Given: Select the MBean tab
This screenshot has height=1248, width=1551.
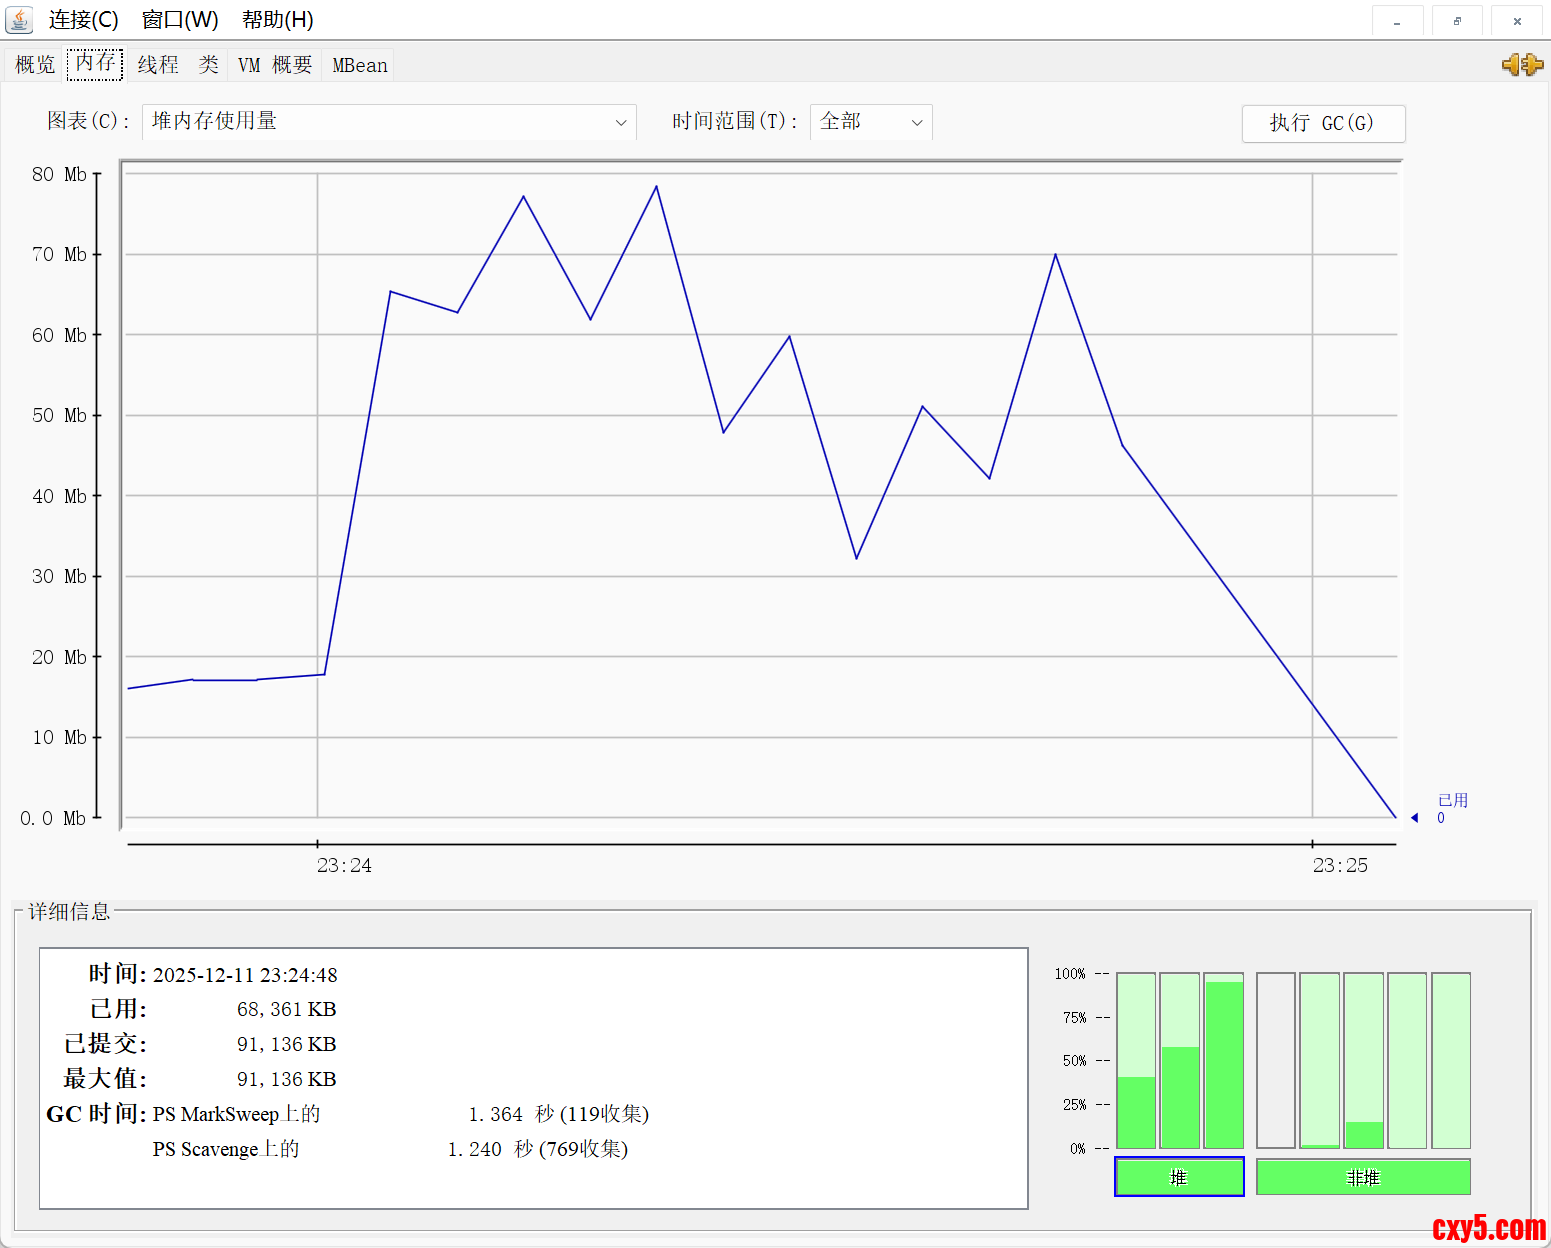Looking at the screenshot, I should pos(359,65).
